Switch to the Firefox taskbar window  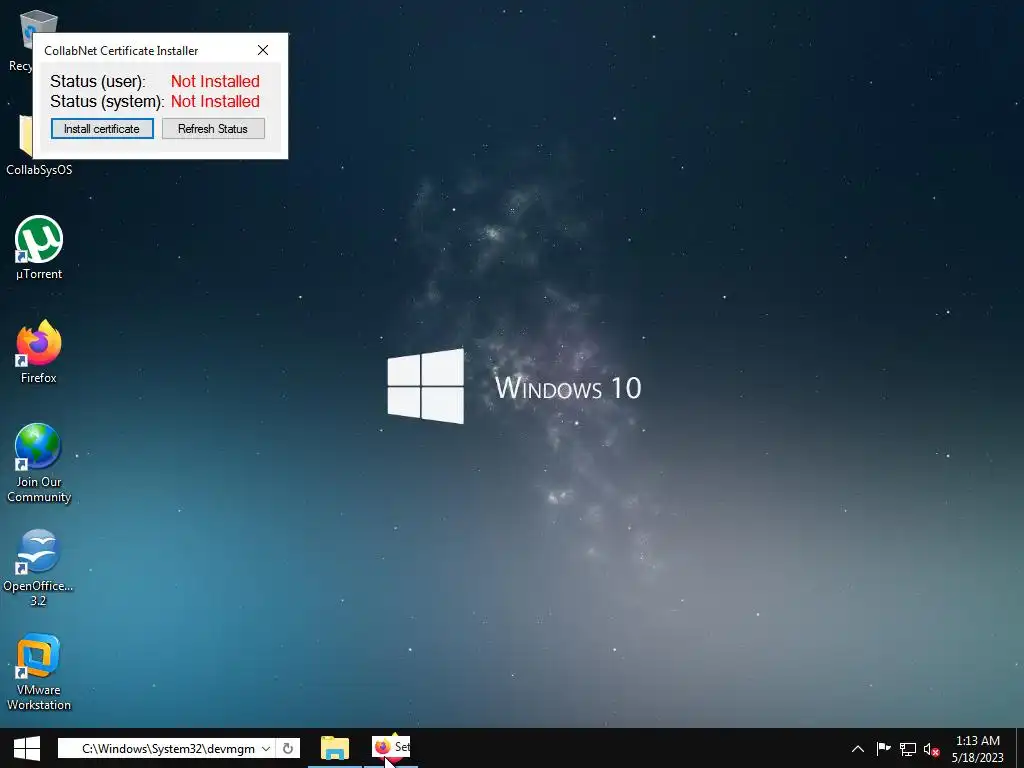391,748
